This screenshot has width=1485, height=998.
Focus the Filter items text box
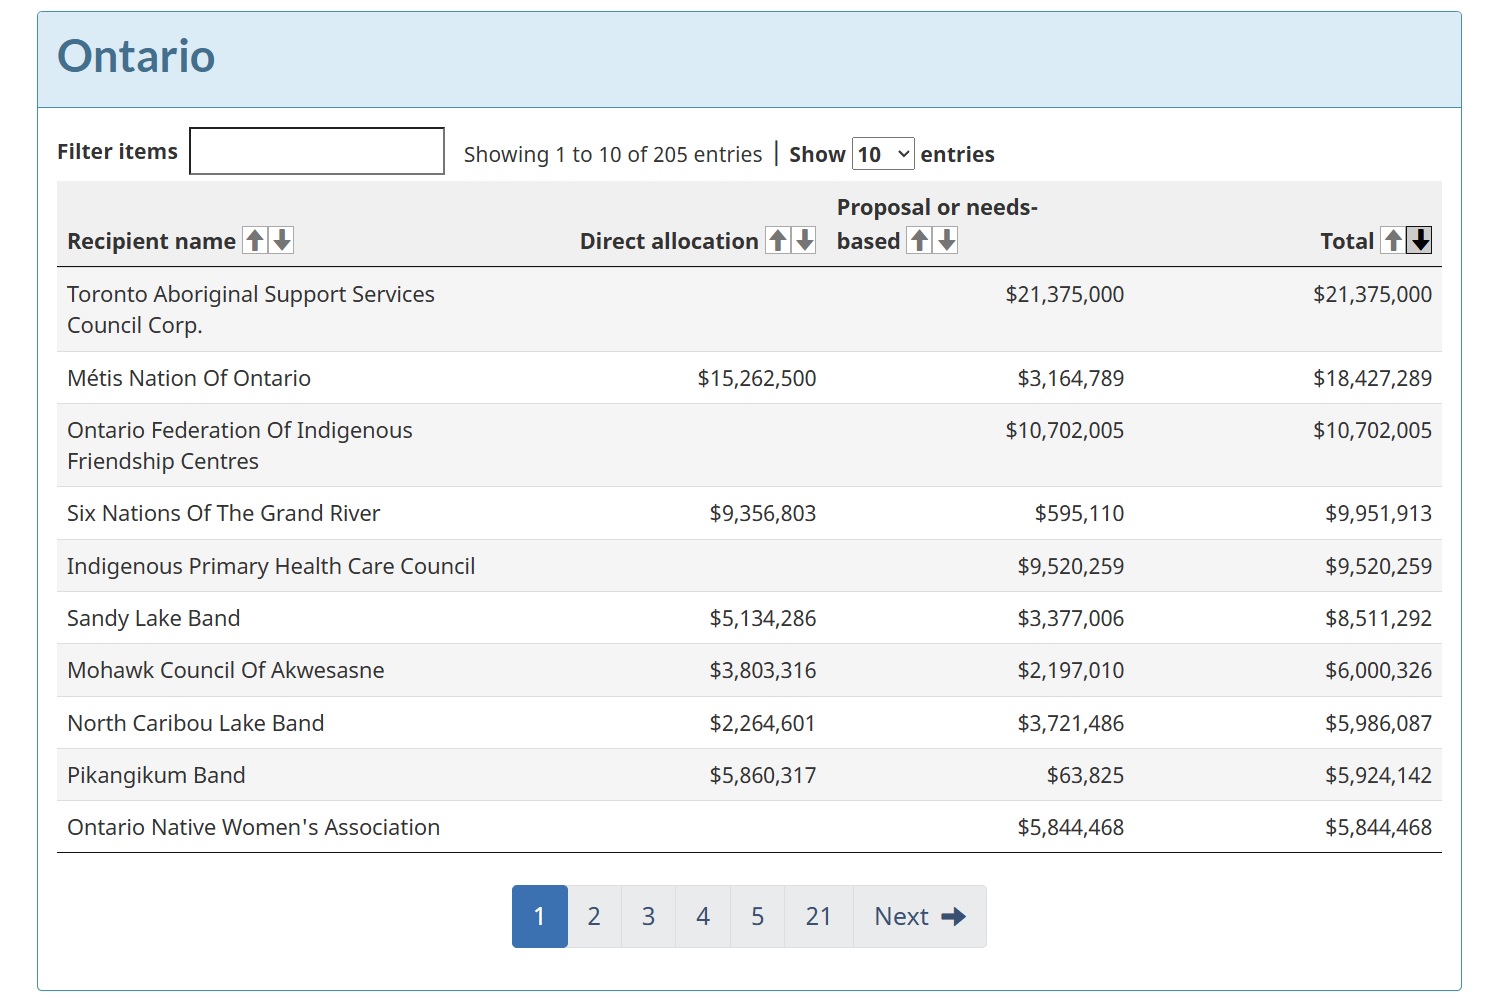317,151
